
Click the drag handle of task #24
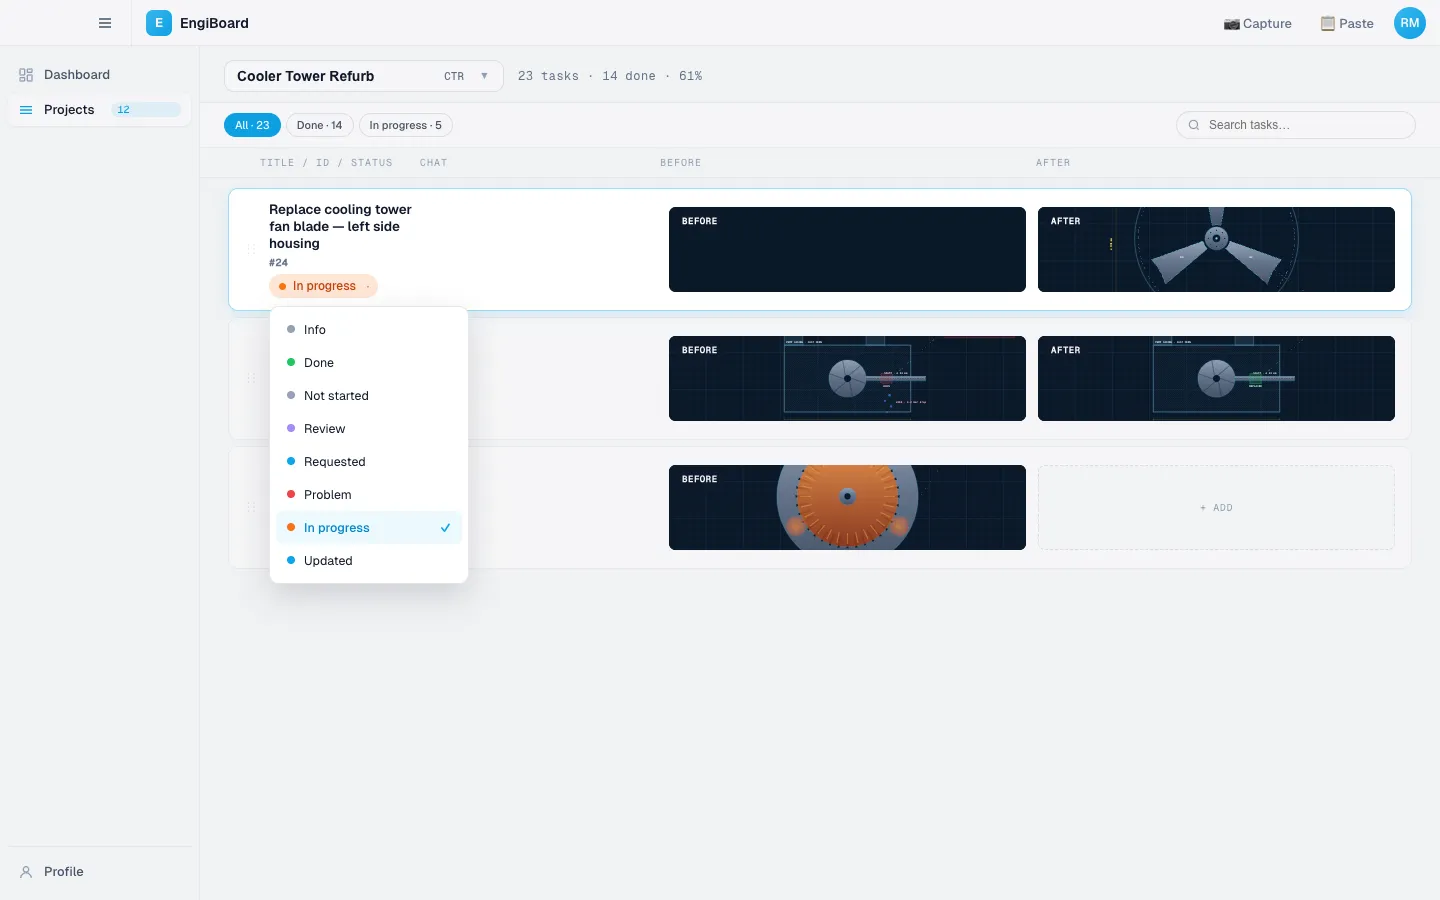click(x=251, y=250)
